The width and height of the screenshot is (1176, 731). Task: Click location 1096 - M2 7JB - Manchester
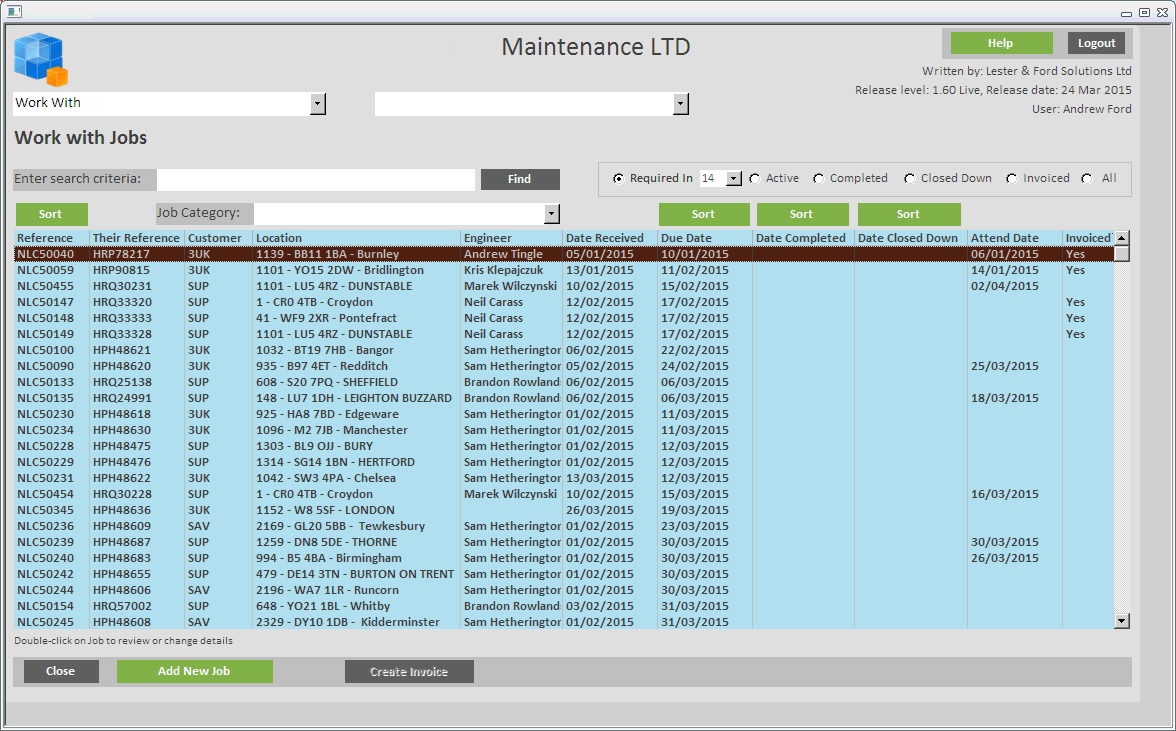click(x=332, y=430)
